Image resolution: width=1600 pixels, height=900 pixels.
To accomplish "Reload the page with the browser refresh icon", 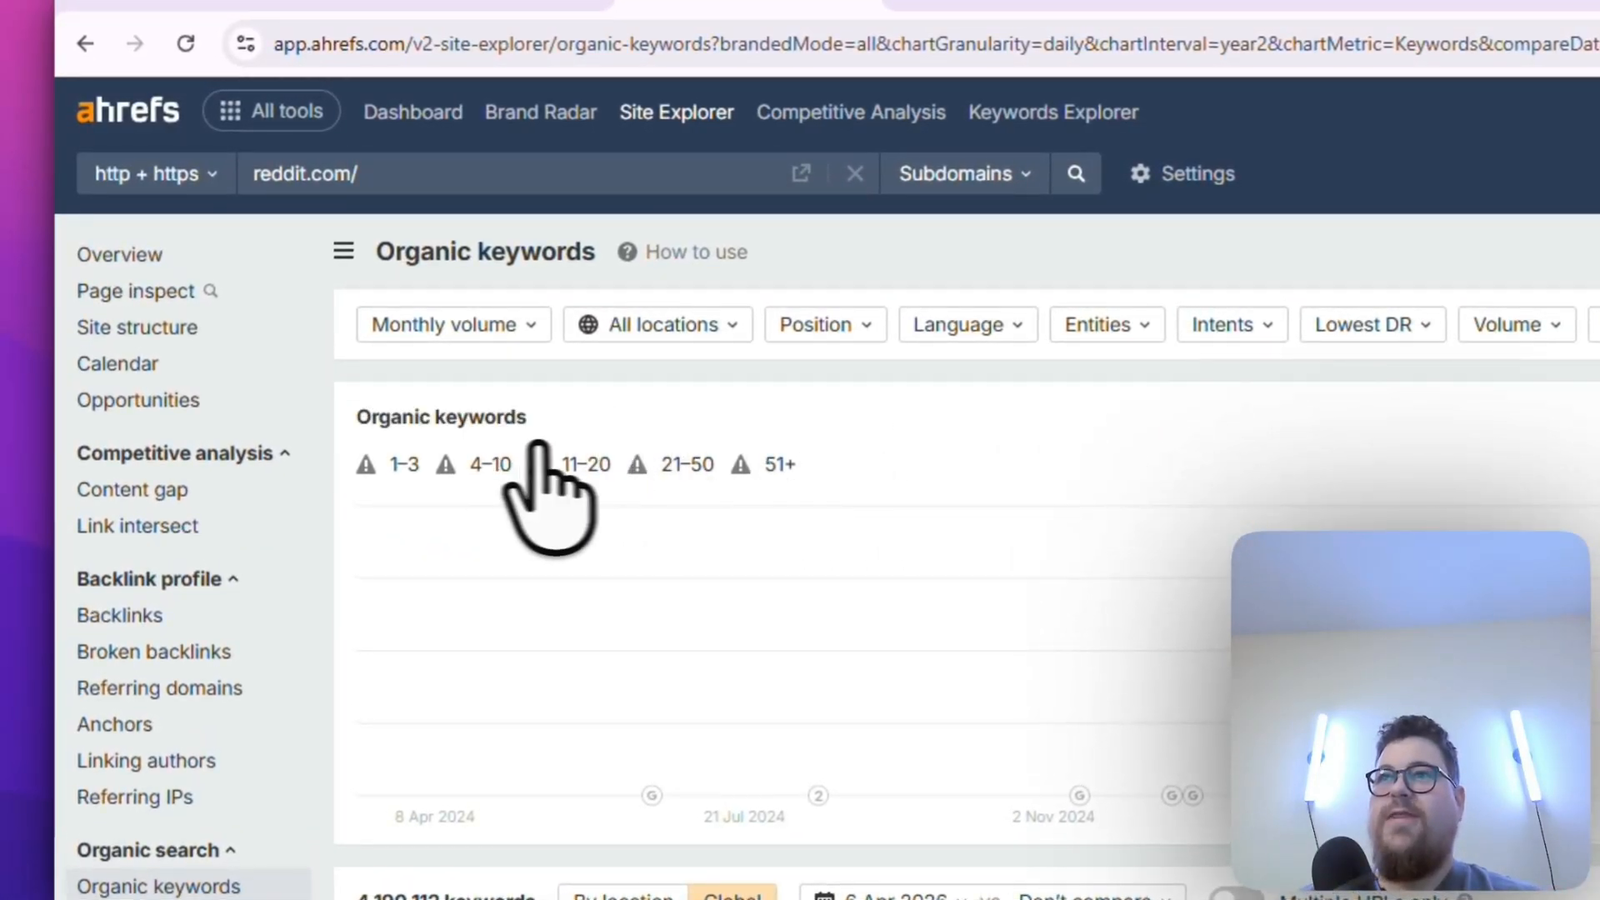I will click(185, 43).
